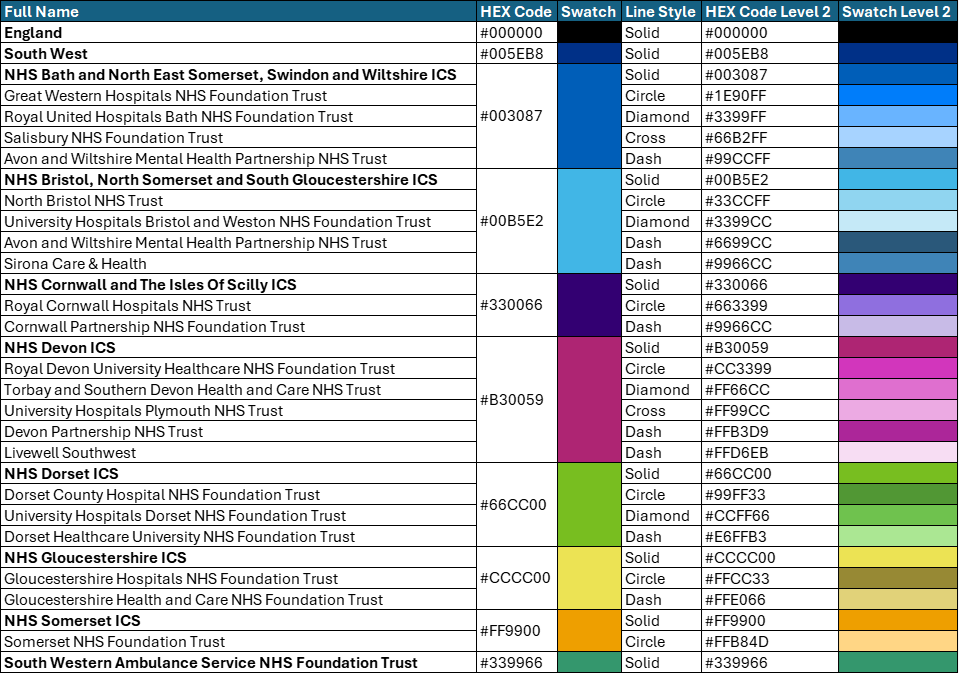Click the #66B2FF hex code cell
Screen dimensions: 959x674
pos(769,138)
